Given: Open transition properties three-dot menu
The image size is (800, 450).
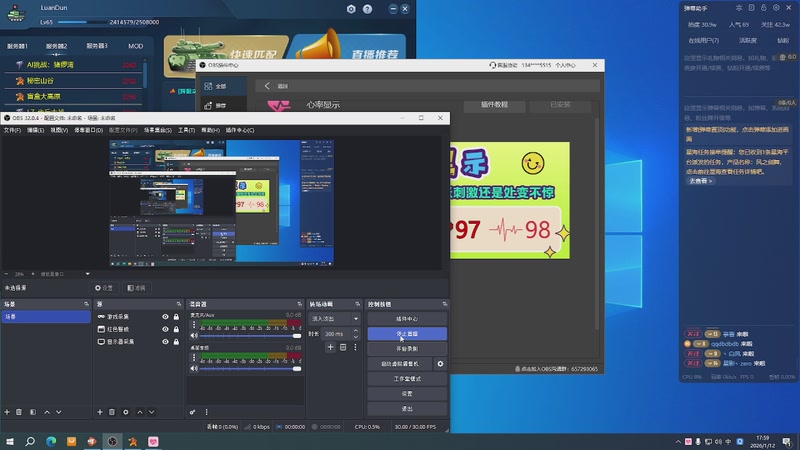Looking at the screenshot, I should point(355,347).
